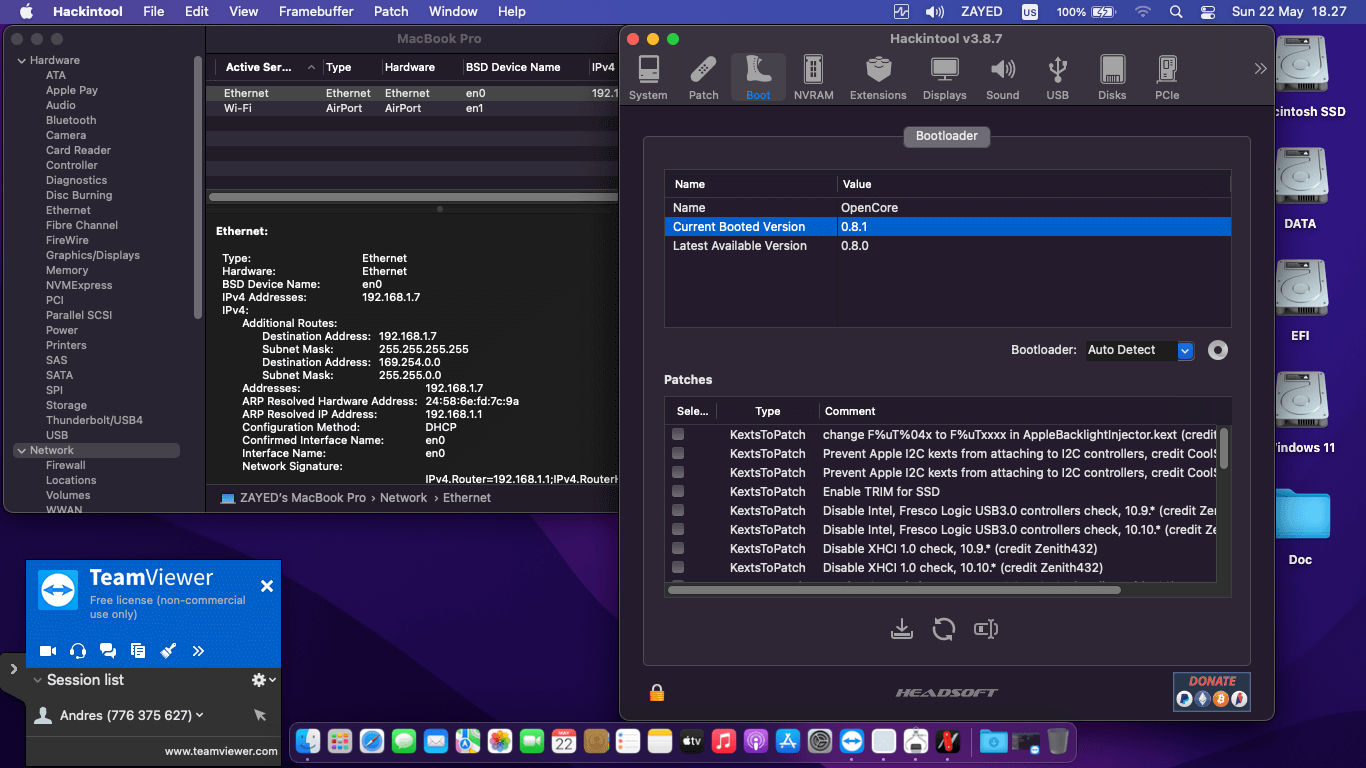Open the USB tab in Hackintool toolbar
Screen dimensions: 1366x768
coord(1058,78)
